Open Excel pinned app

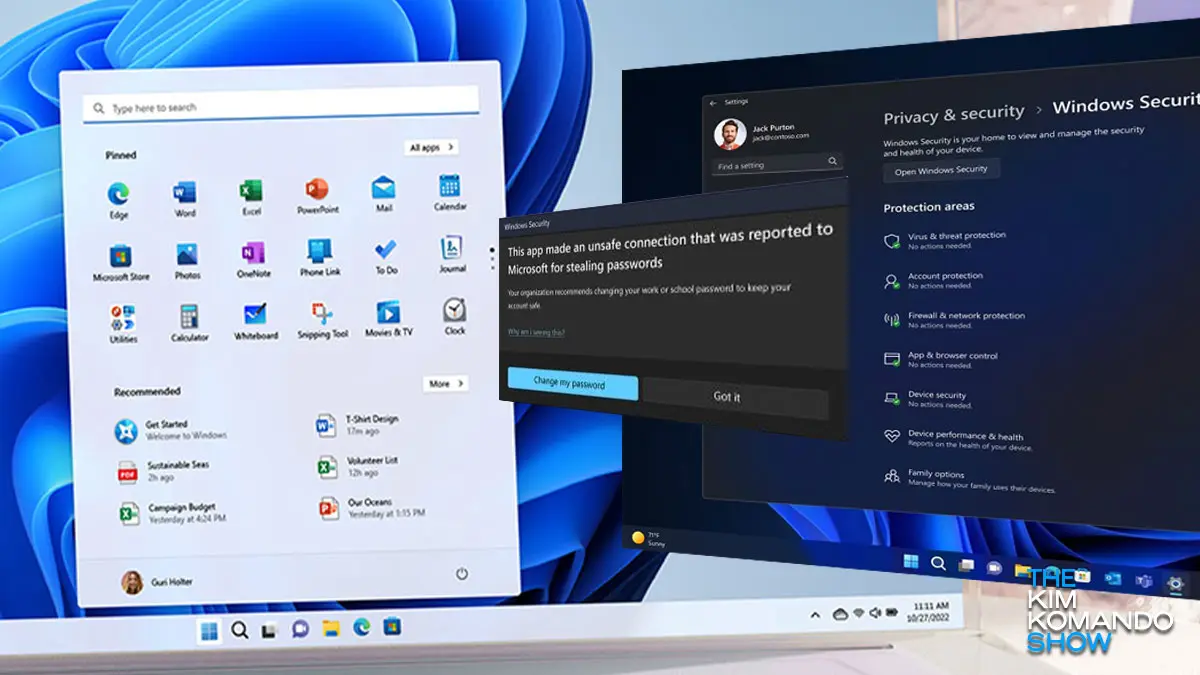(250, 197)
